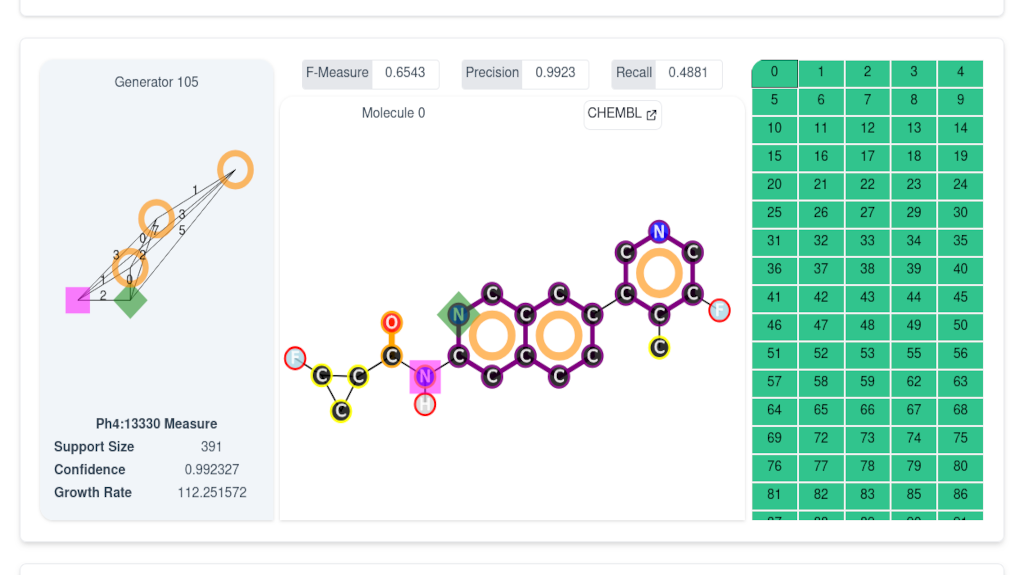Click the Ph4:13330 Measure heading
The height and width of the screenshot is (575, 1024).
tap(156, 424)
